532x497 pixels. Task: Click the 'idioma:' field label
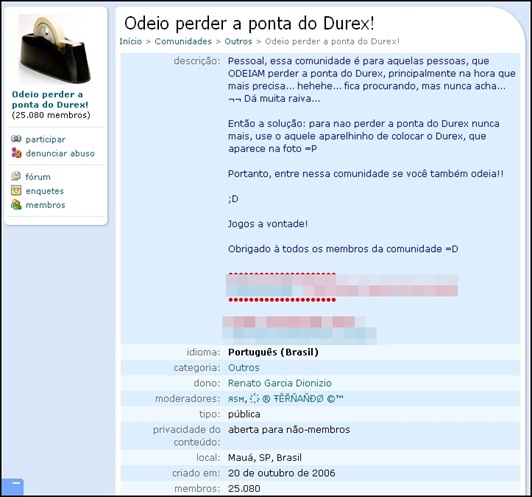[203, 352]
